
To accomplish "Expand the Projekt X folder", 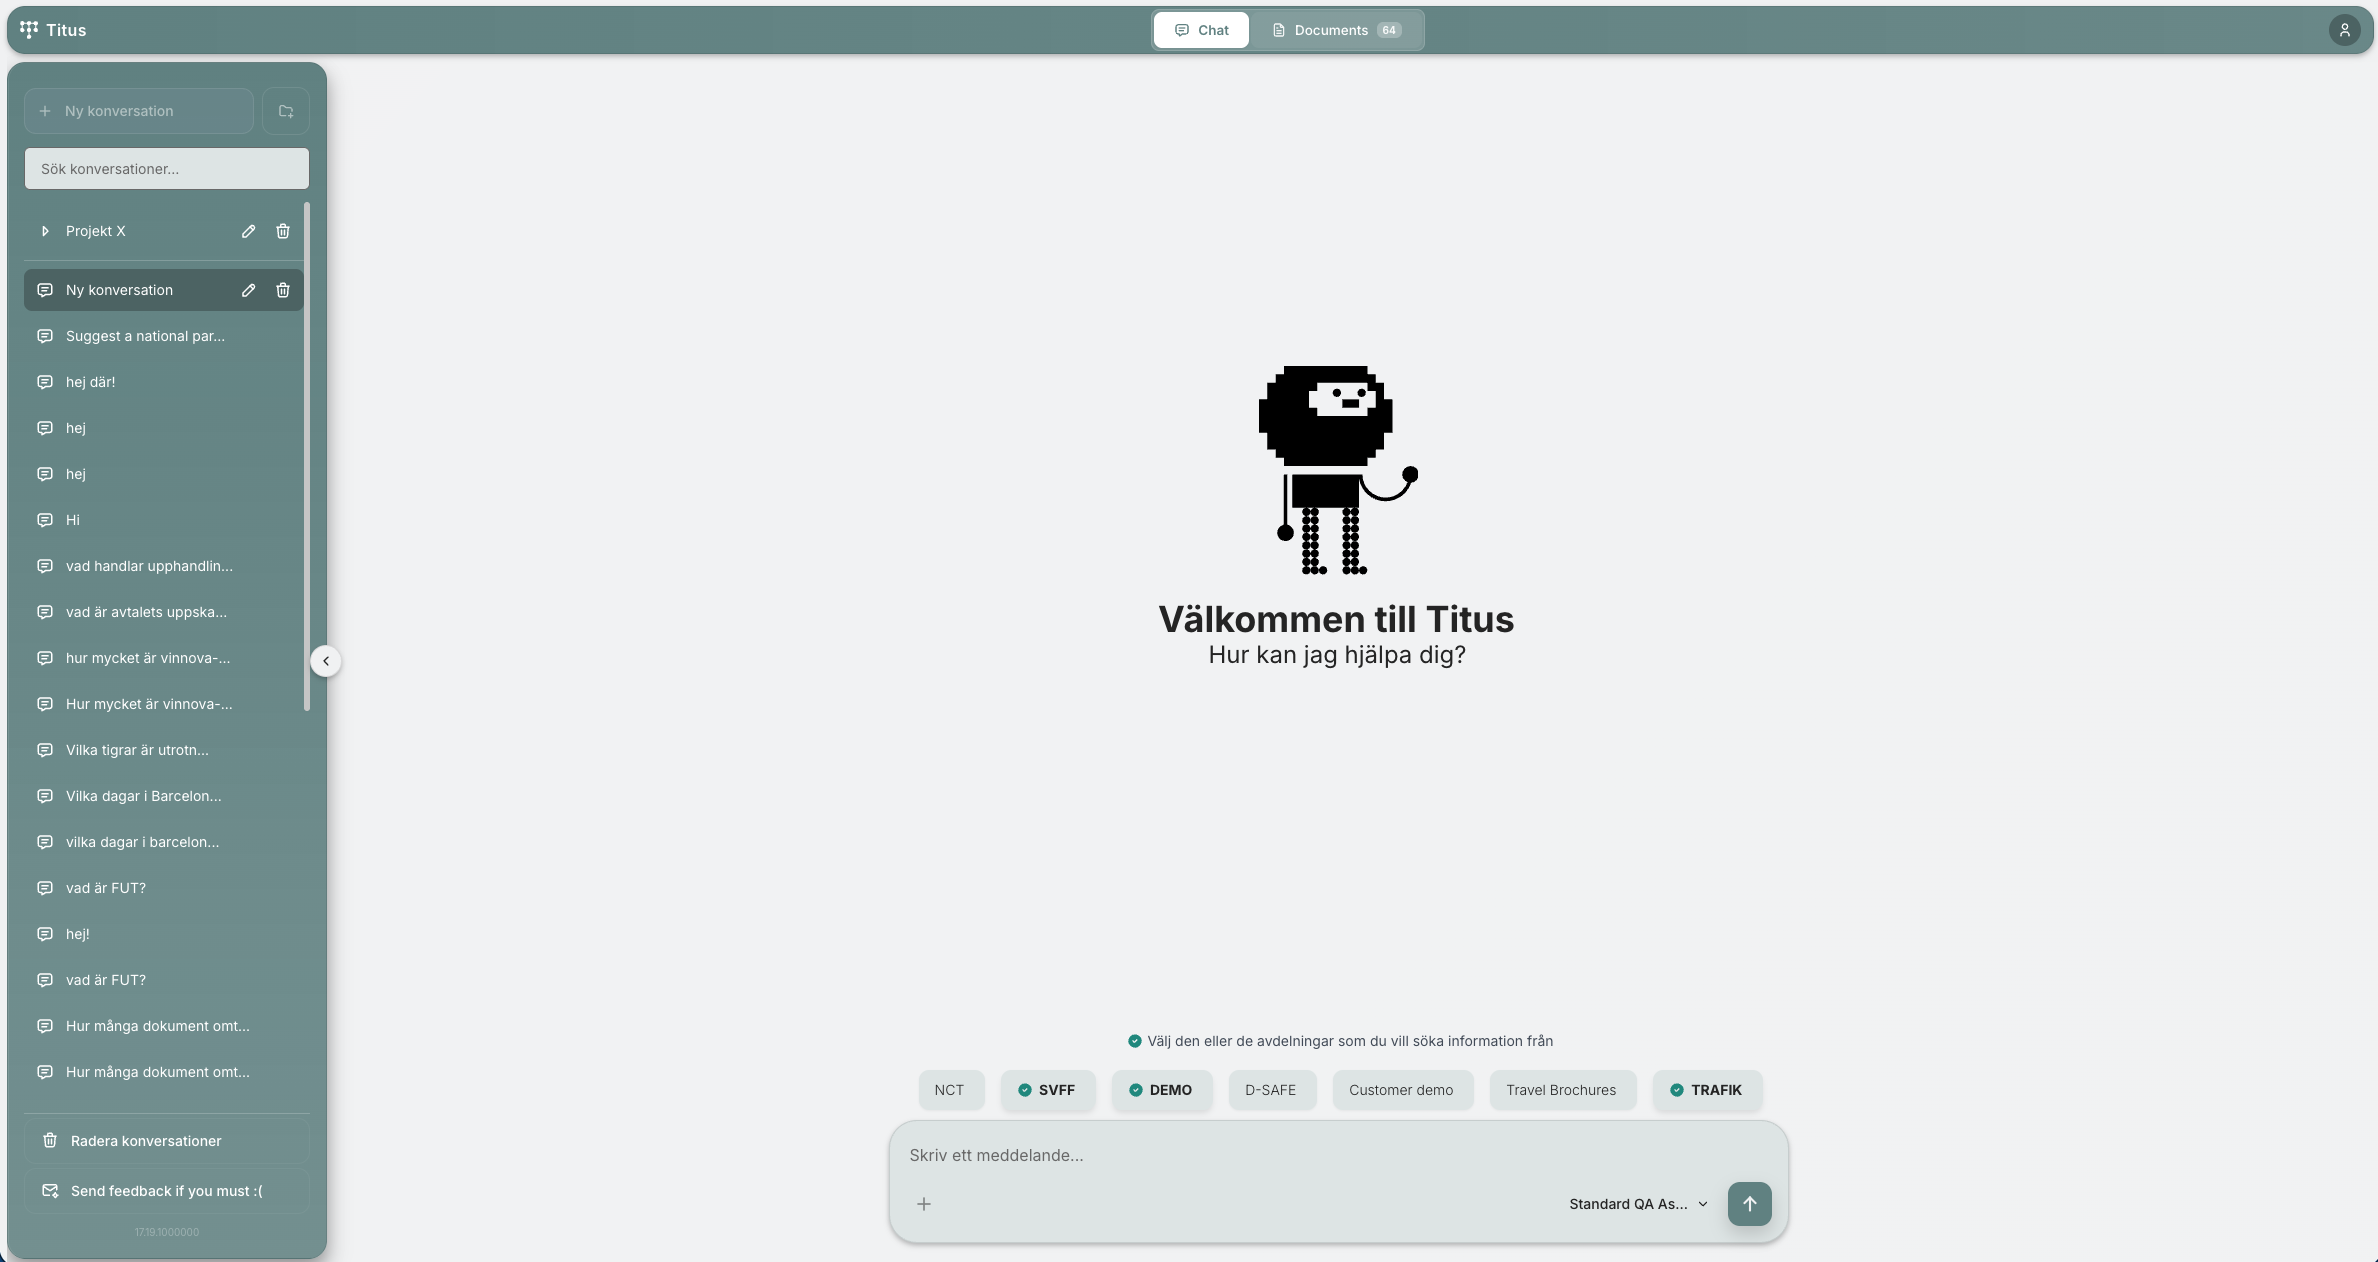I will click(45, 231).
